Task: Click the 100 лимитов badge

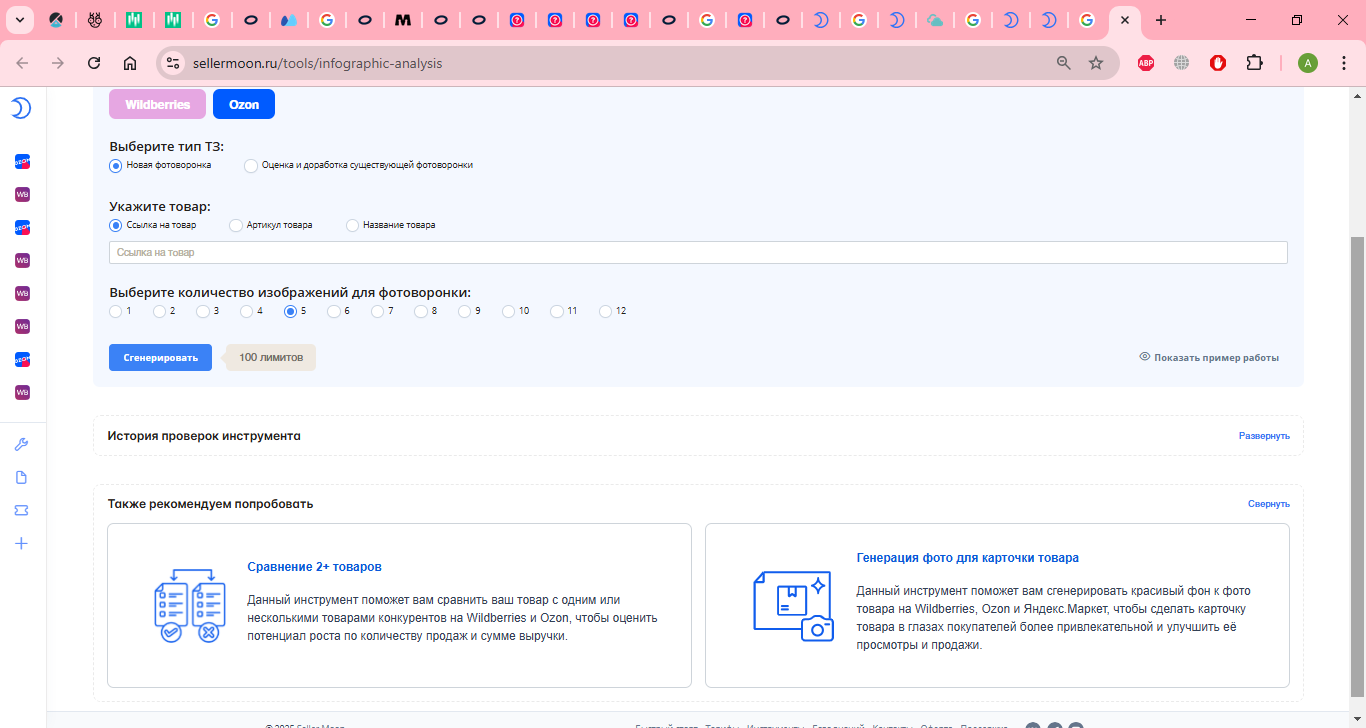Action: [x=270, y=357]
